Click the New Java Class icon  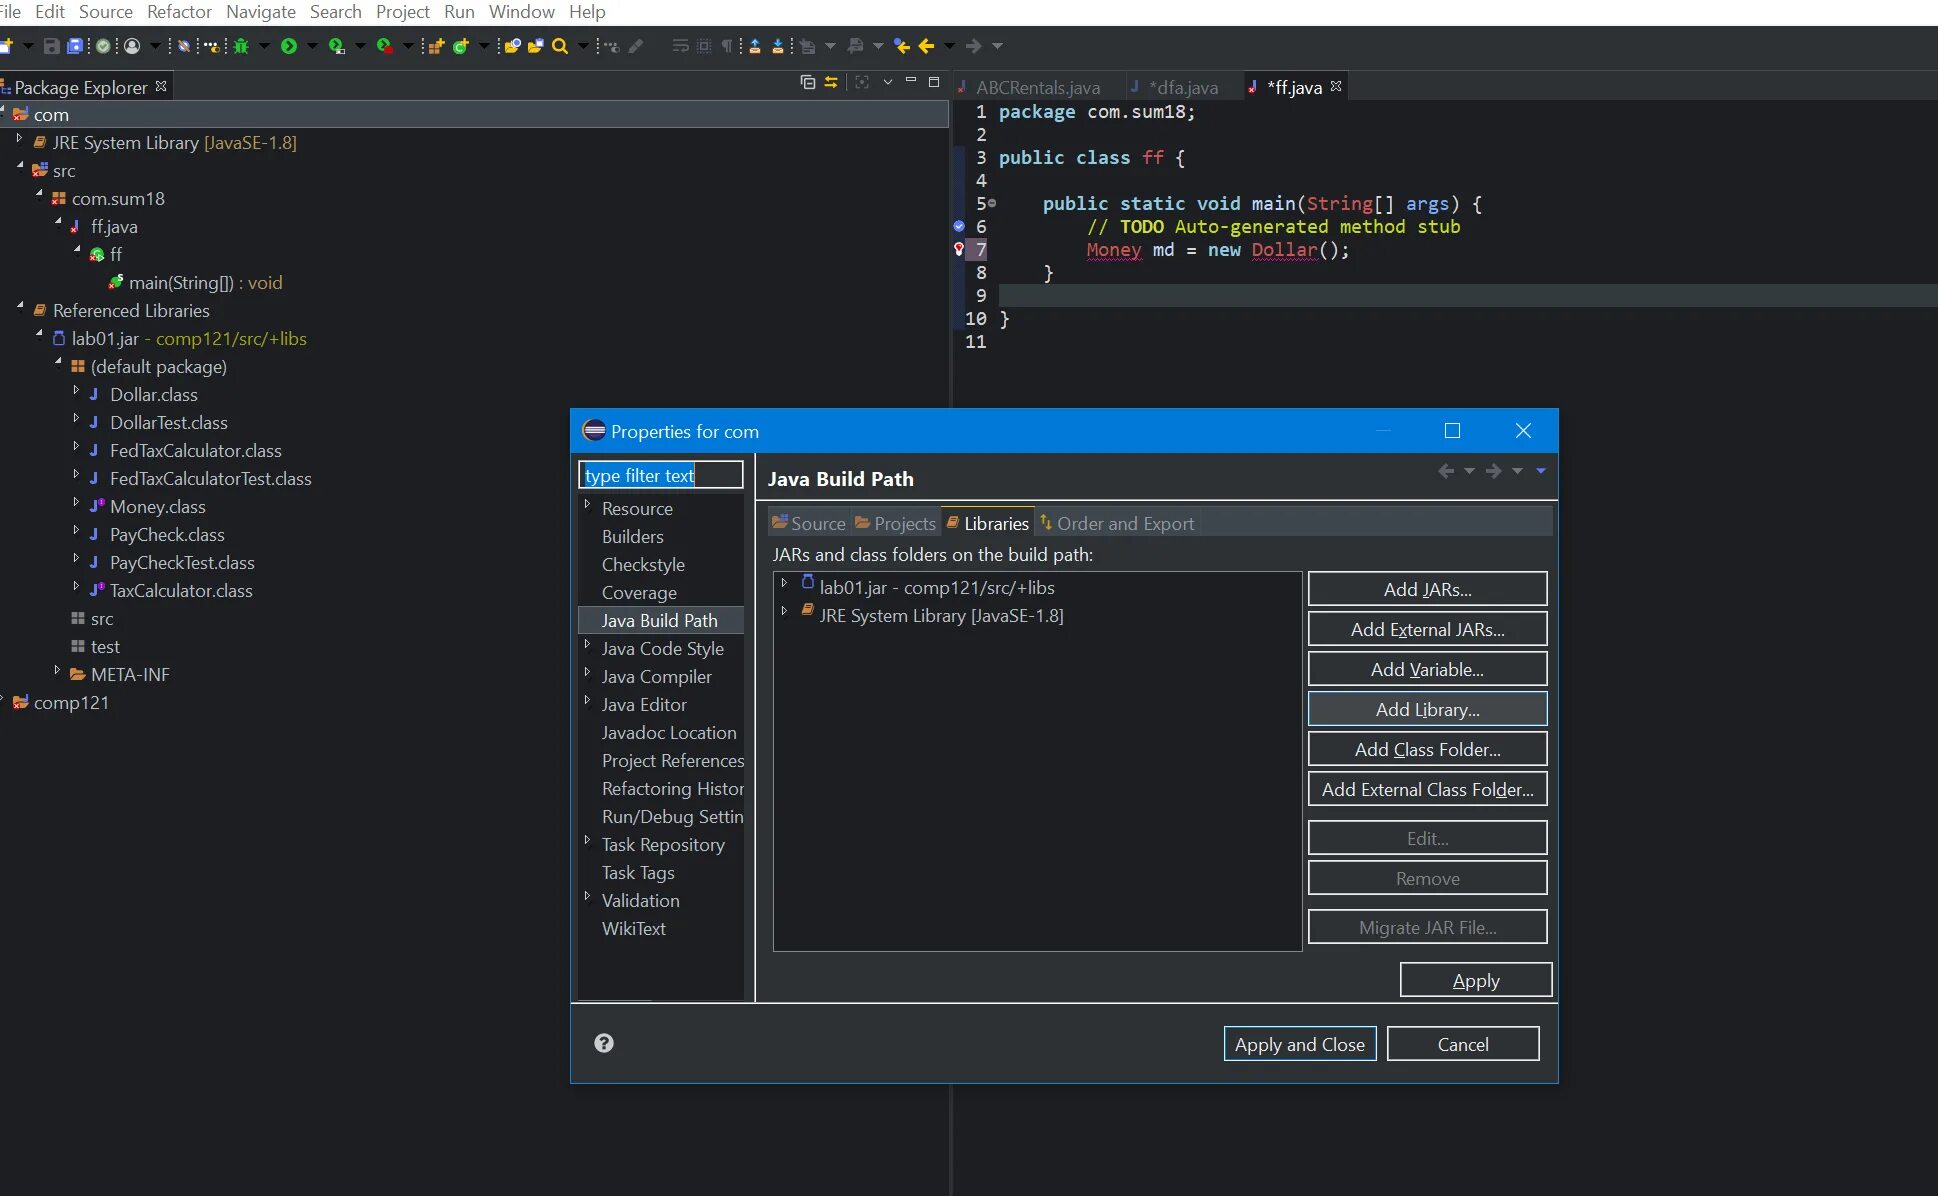pos(460,46)
